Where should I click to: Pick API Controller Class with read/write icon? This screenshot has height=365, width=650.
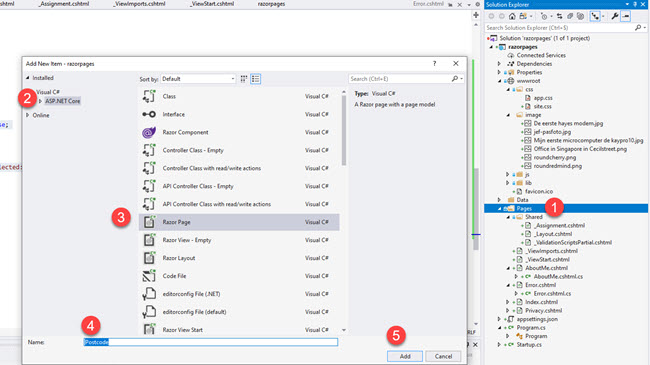point(149,204)
